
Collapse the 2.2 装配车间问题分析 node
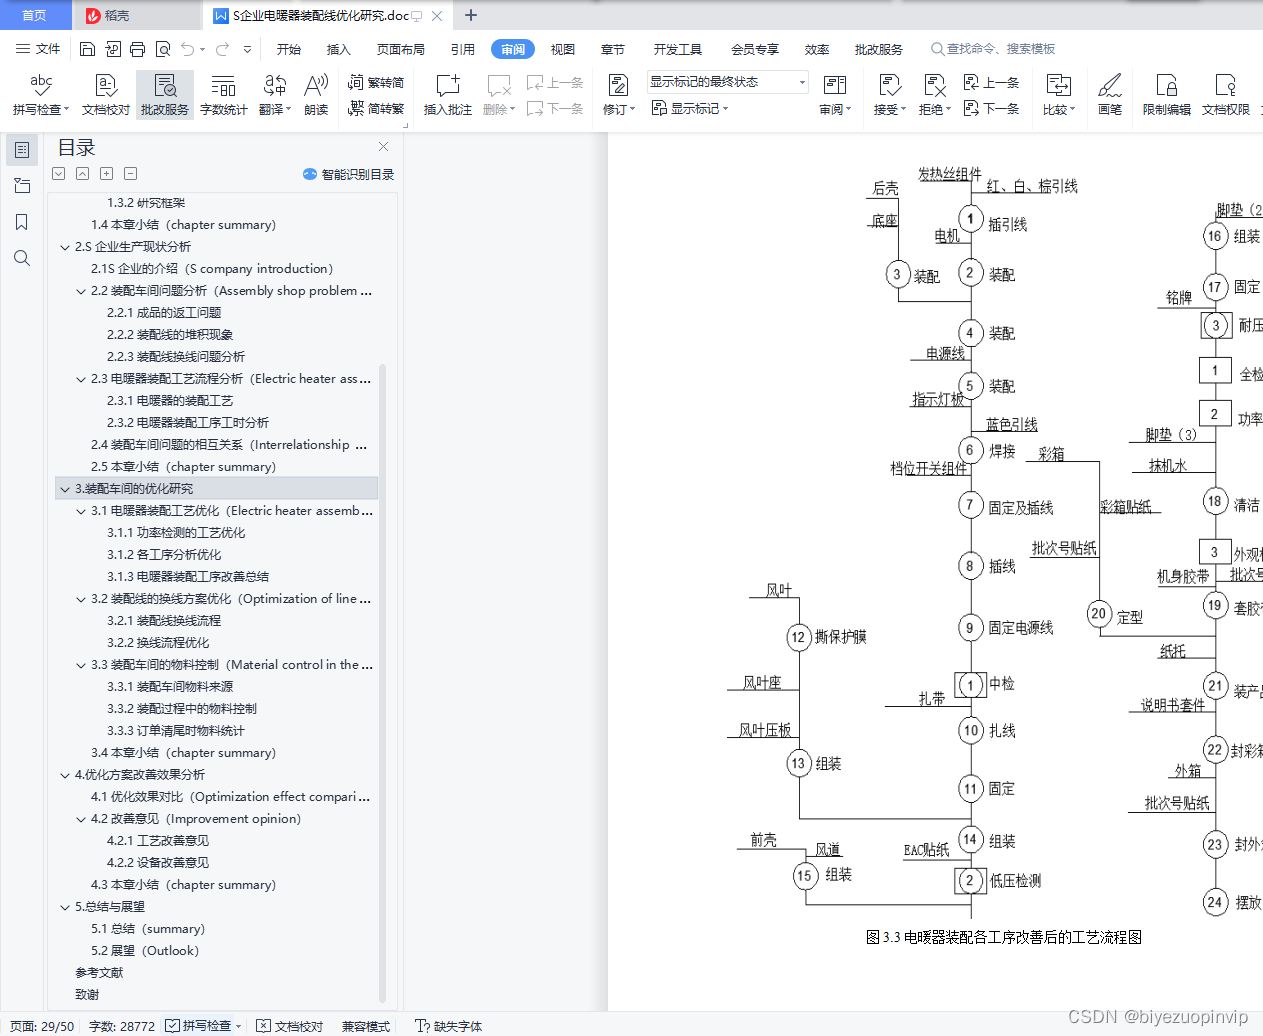(81, 291)
